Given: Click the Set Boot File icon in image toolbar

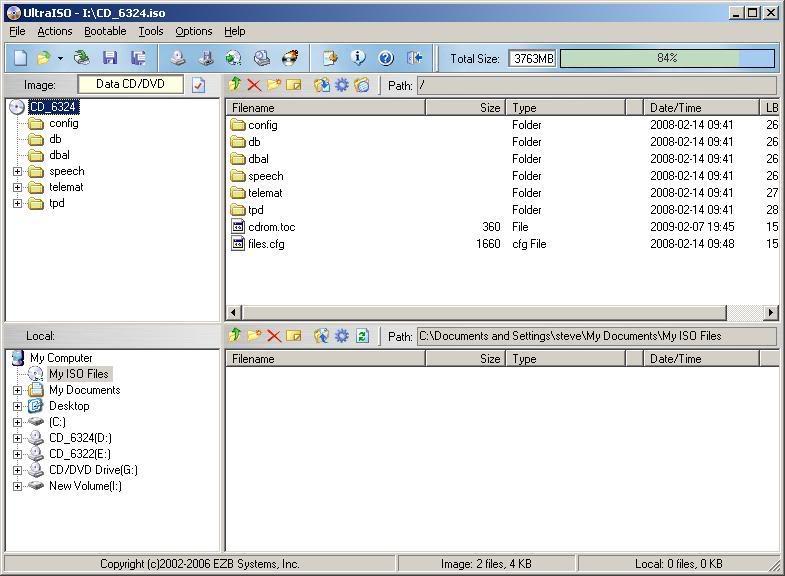Looking at the screenshot, I should point(361,85).
